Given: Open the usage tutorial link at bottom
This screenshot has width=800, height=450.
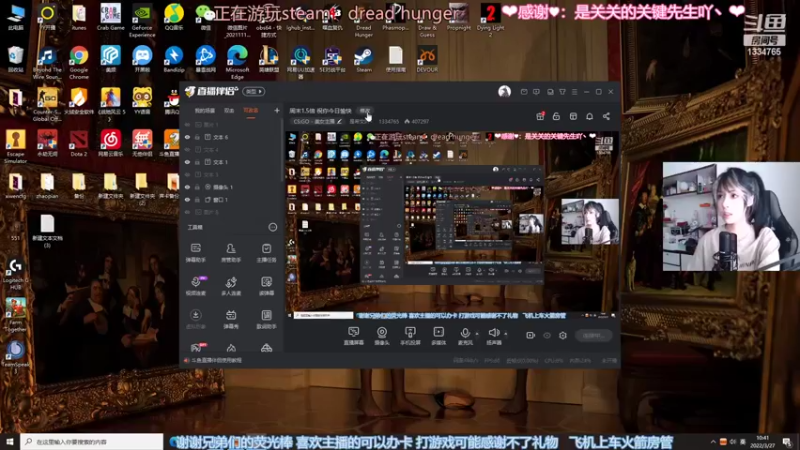Looking at the screenshot, I should (x=217, y=360).
